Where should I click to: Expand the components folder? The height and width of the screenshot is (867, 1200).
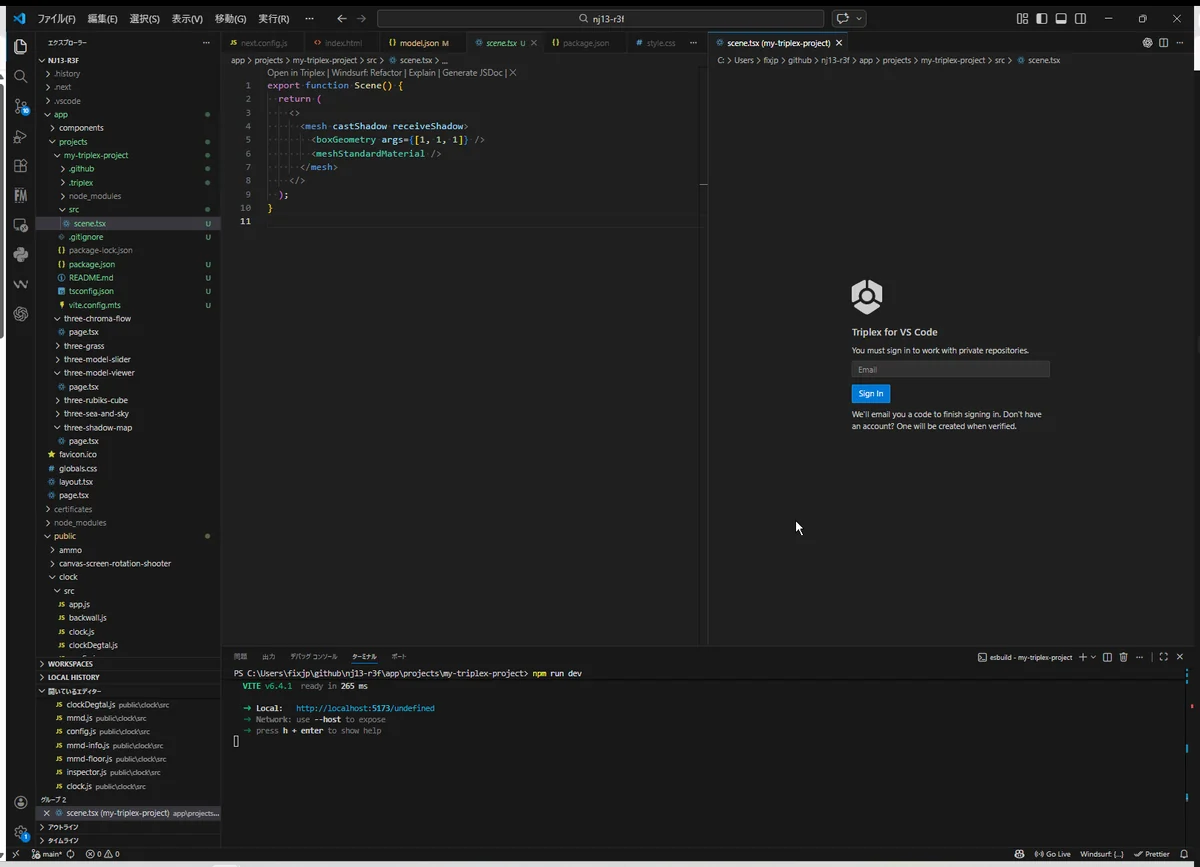point(80,128)
